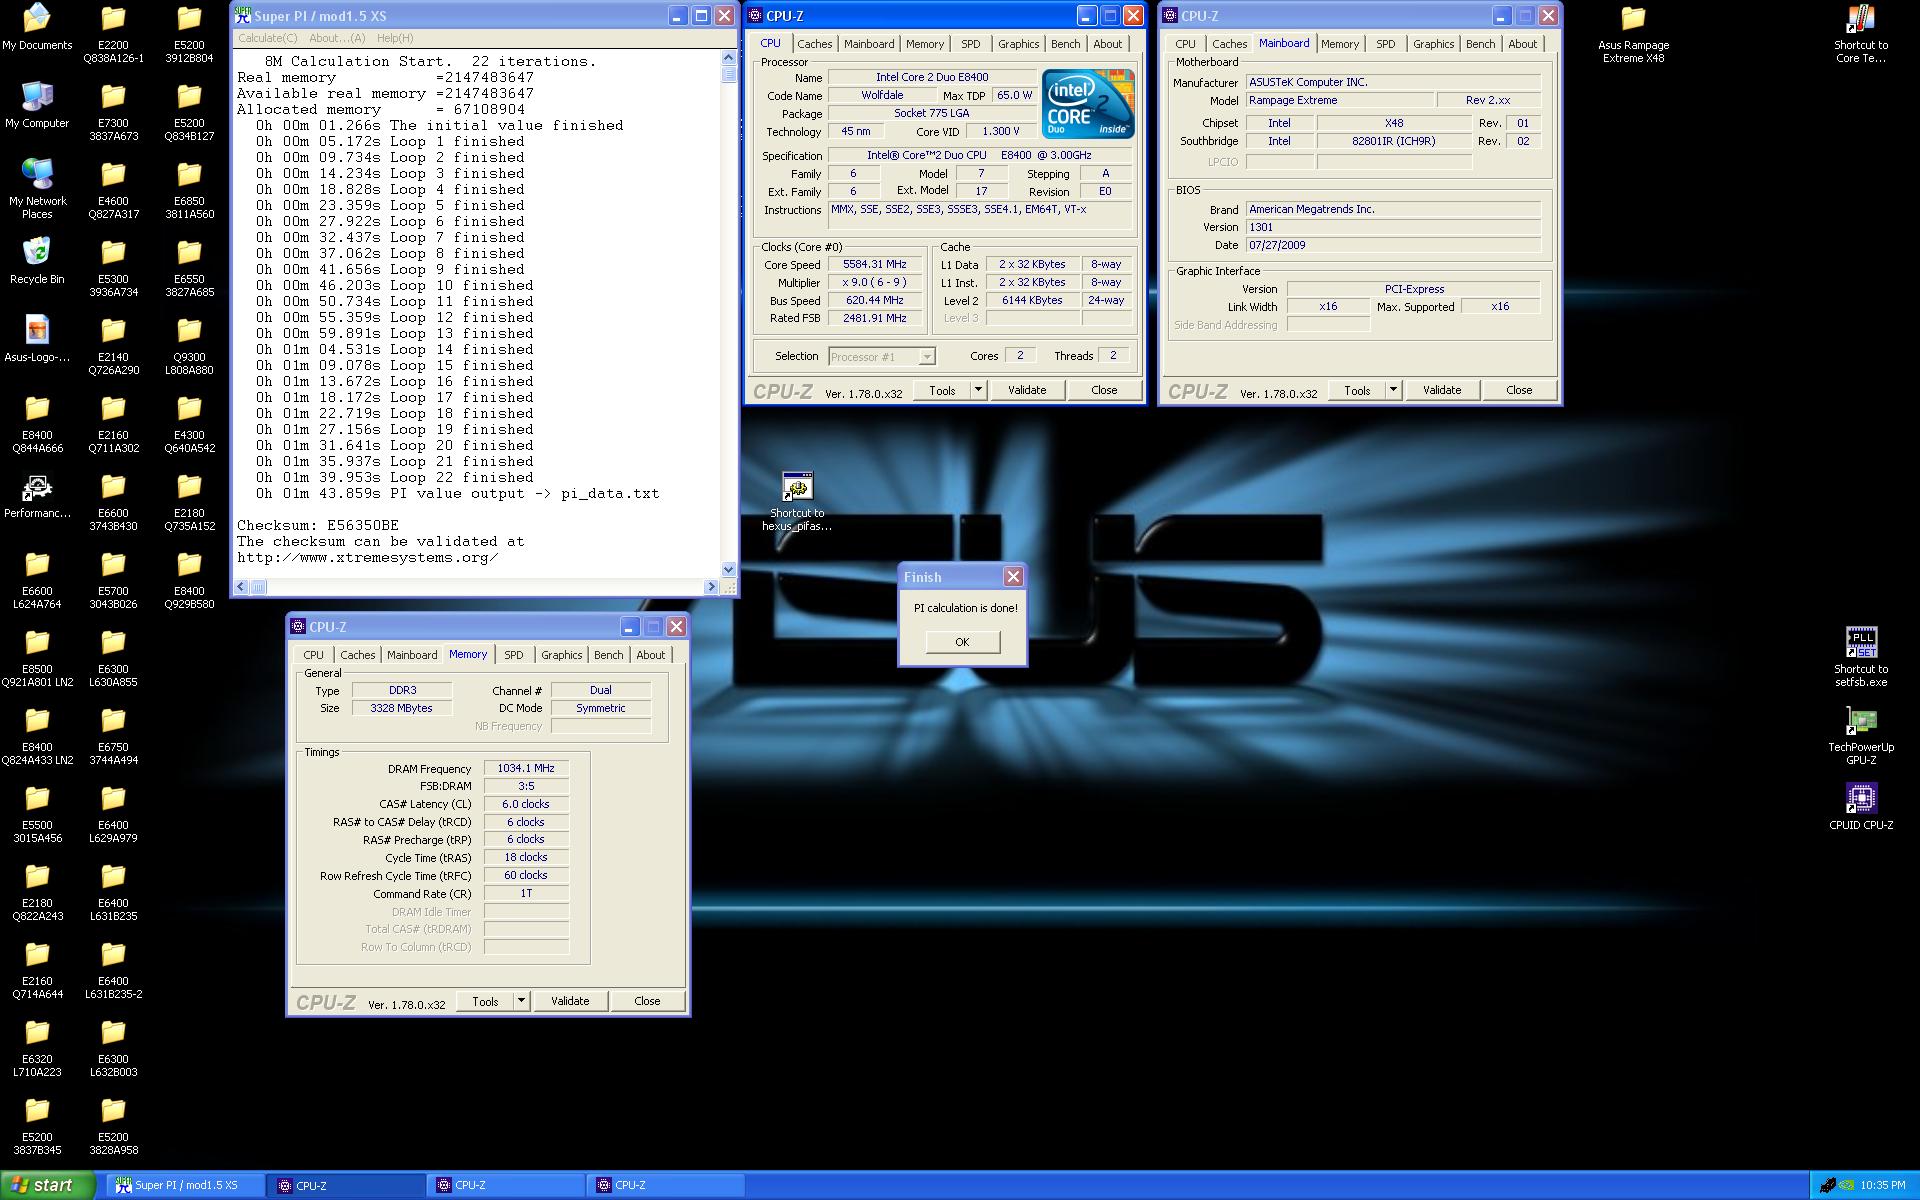The height and width of the screenshot is (1200, 1920).
Task: Expand Tools dropdown arrow in Mainboard window
Action: 1393,390
